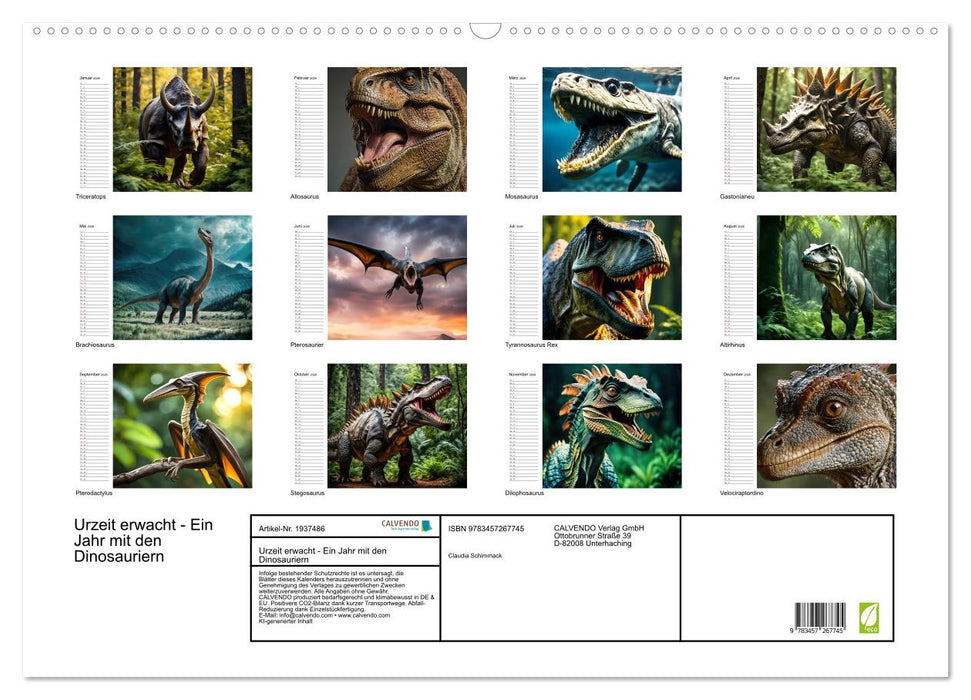Click the Gastonianeu April picture
971x700 pixels.
(829, 128)
